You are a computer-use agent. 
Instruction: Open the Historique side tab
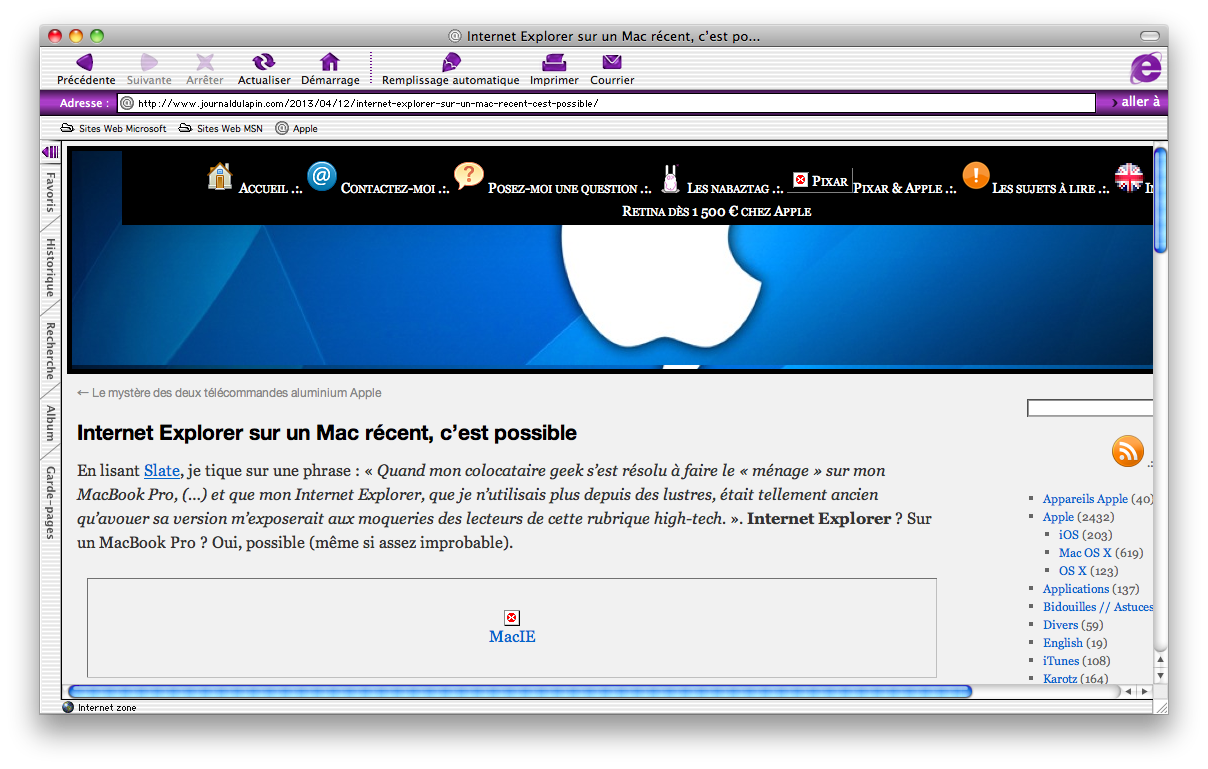50,267
